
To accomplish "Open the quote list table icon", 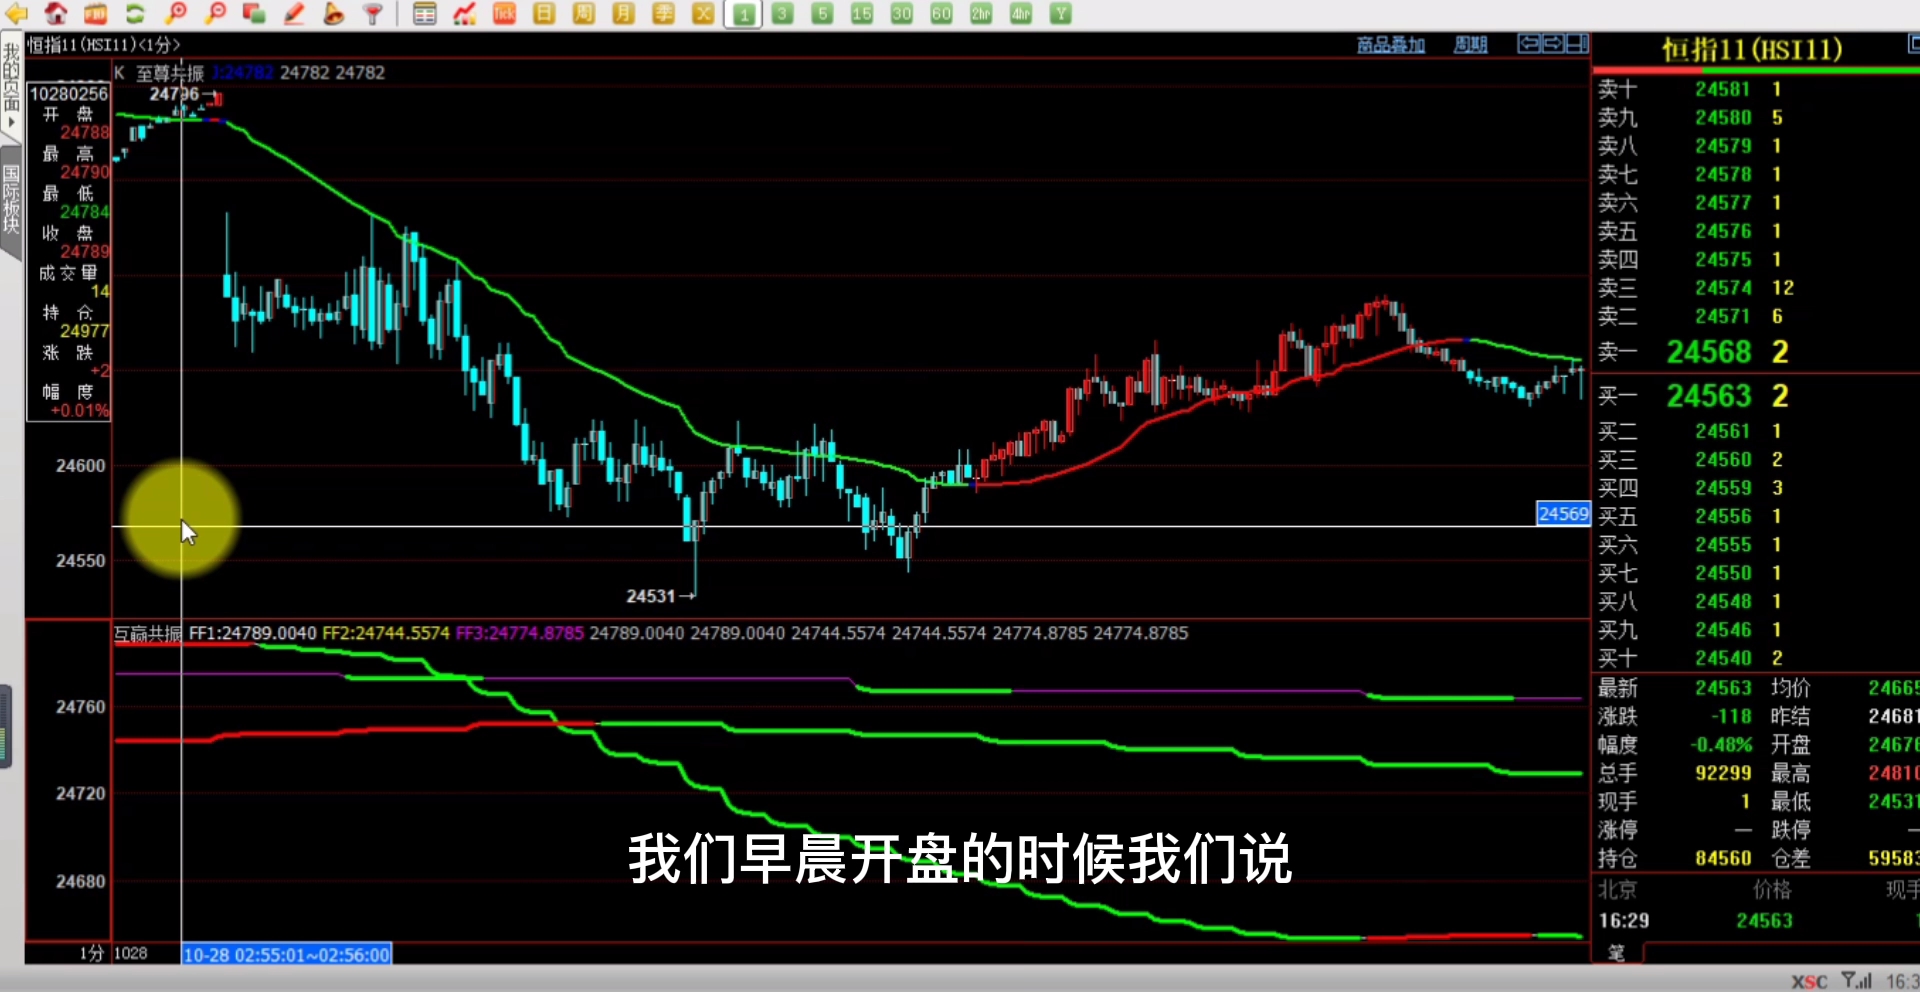I will 425,13.
